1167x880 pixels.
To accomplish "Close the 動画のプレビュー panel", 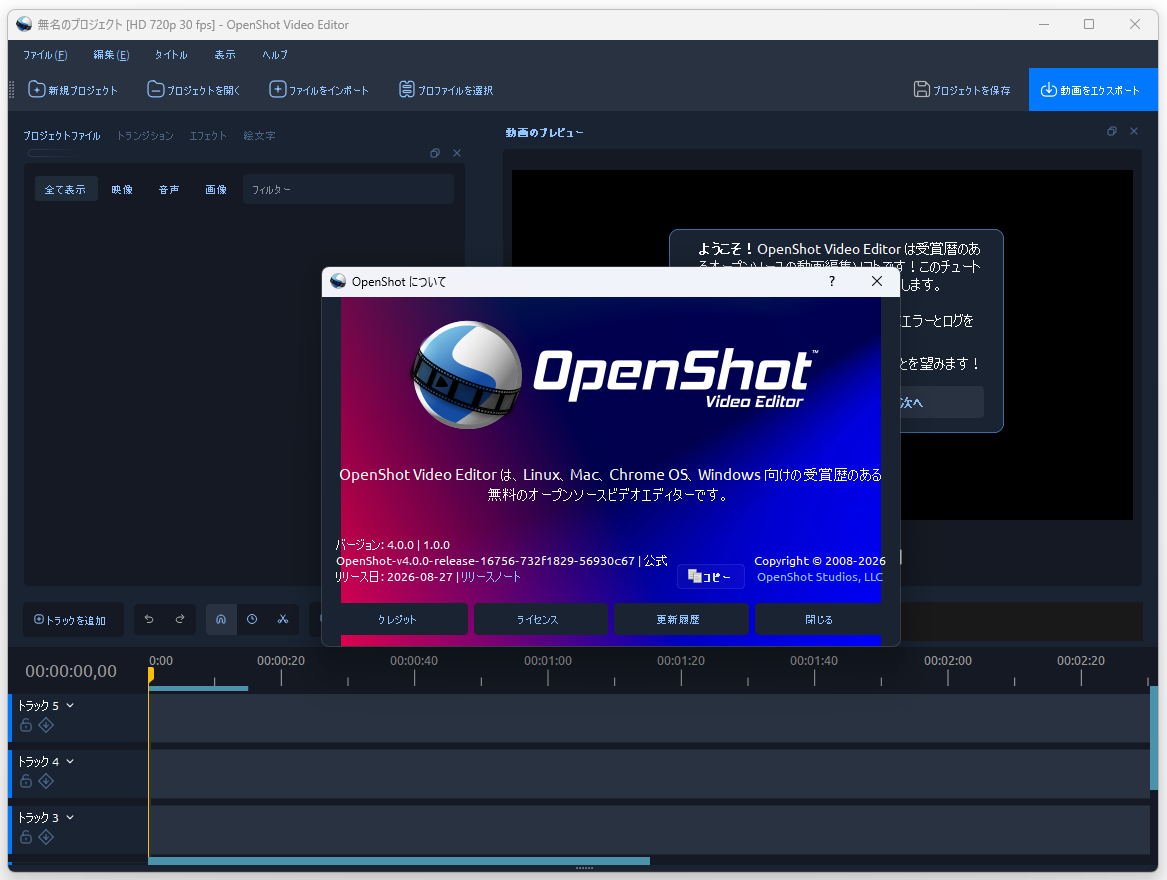I will 1134,131.
